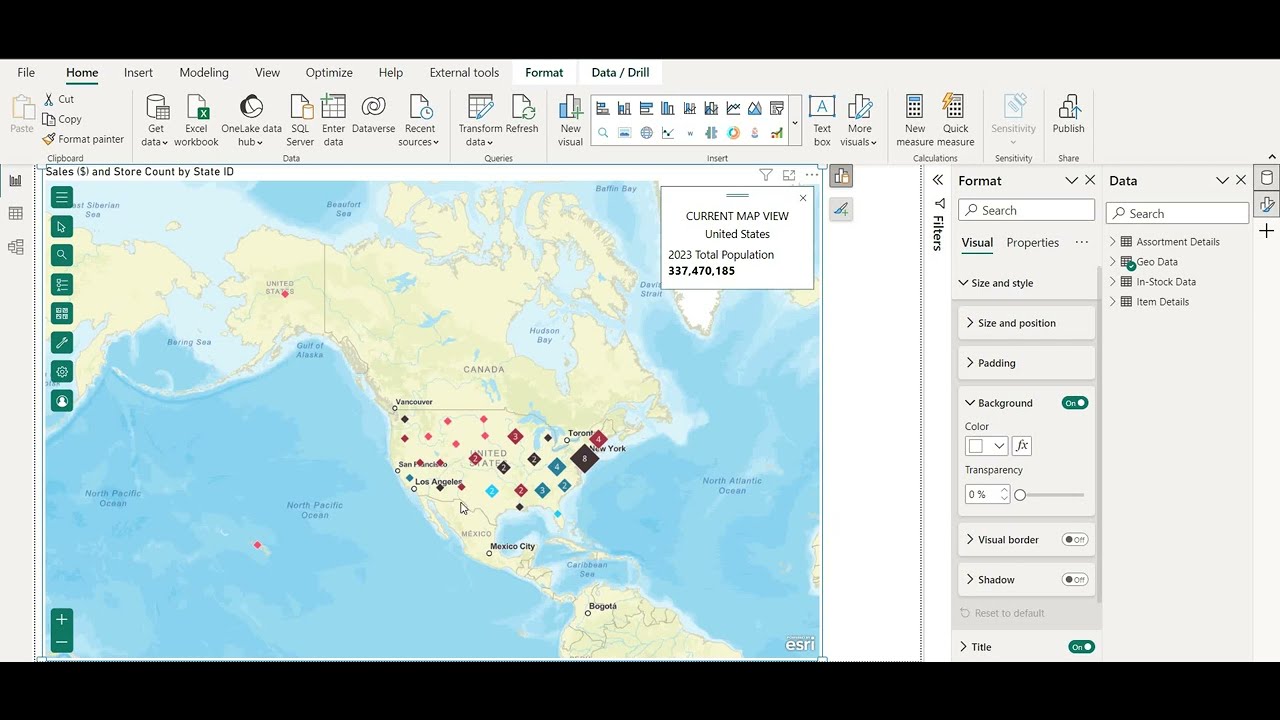Import an Excel workbook
1280x720 pixels.
click(x=196, y=120)
